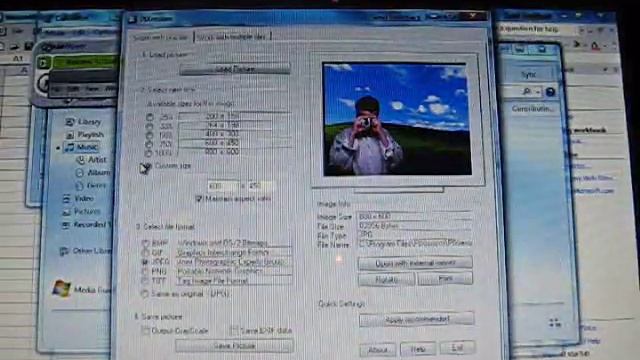Click the Music note icon in Media Player
This screenshot has height=360, width=640.
pos(70,147)
